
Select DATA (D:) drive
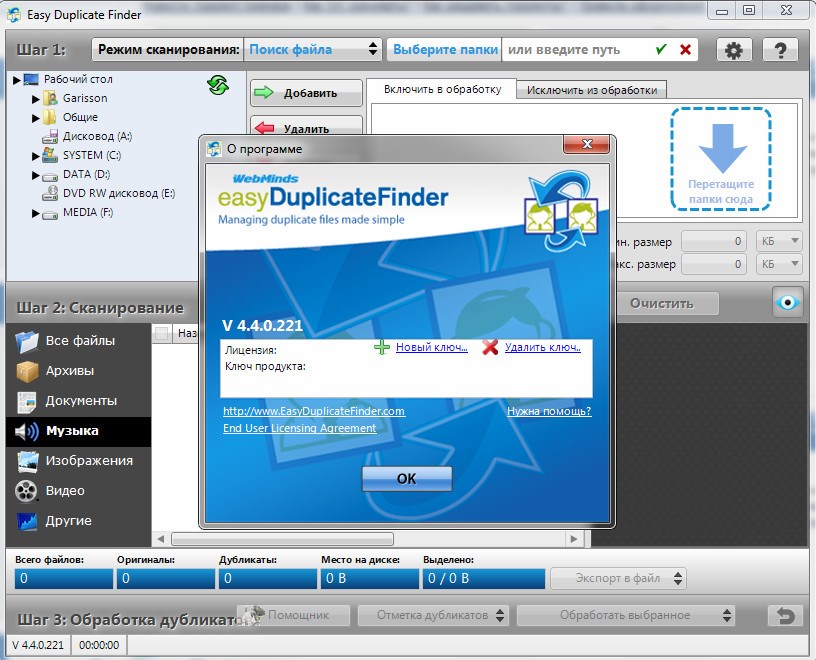point(86,174)
